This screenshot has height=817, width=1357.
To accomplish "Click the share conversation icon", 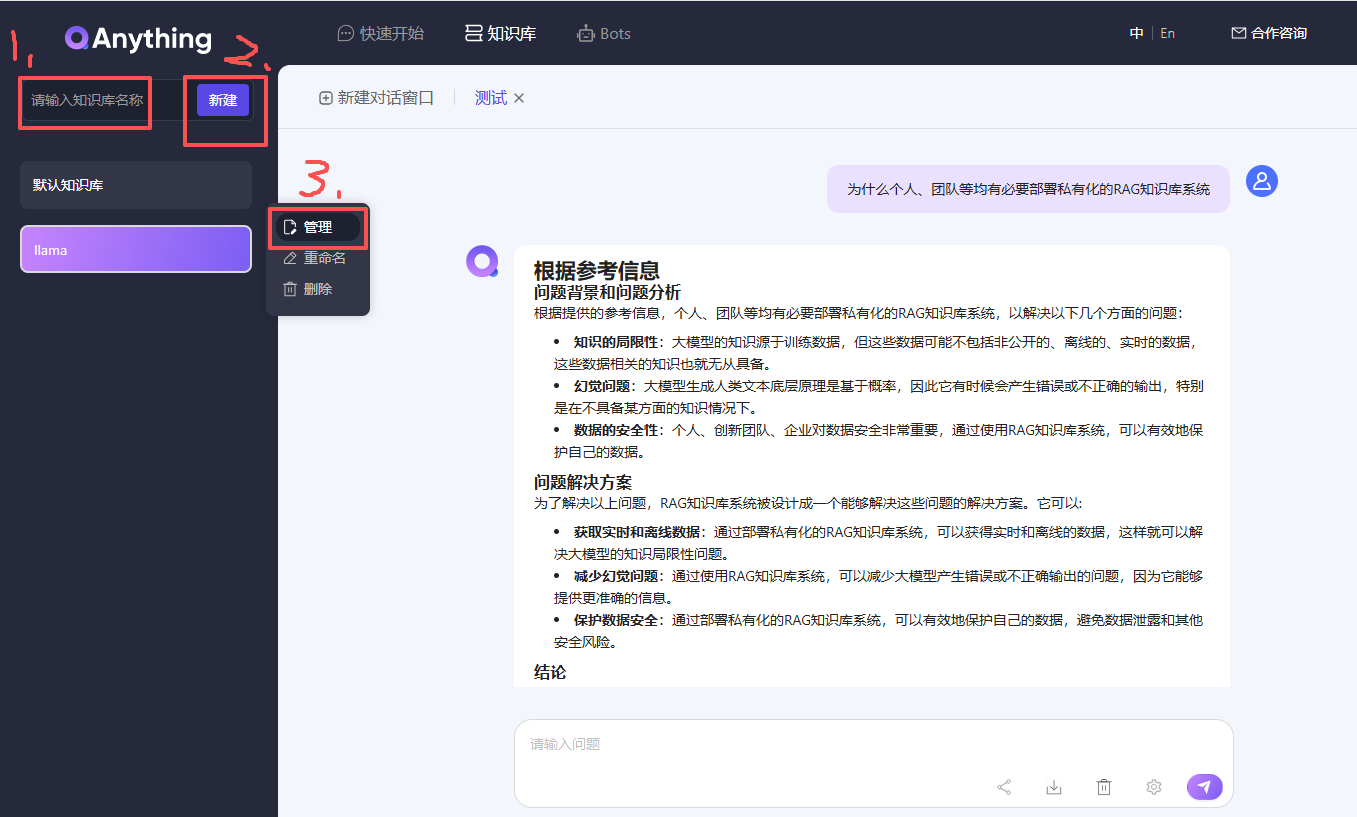I will (1004, 787).
